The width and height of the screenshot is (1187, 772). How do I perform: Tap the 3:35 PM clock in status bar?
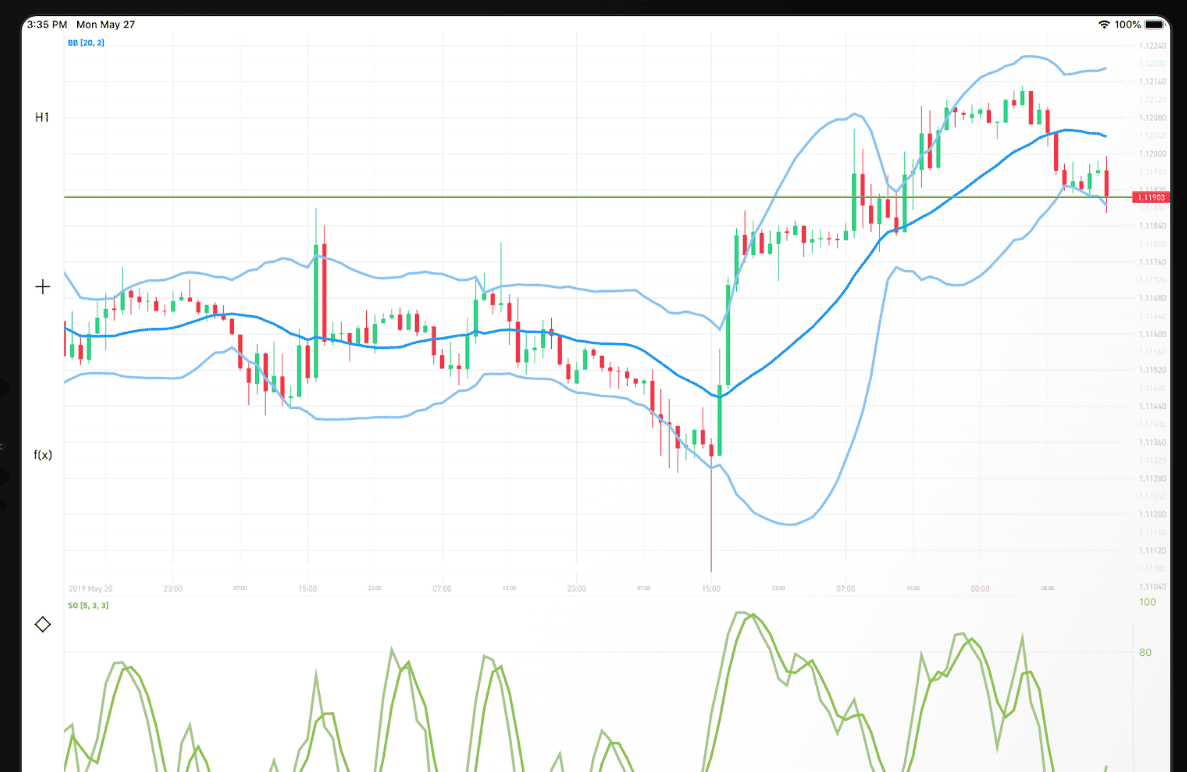(47, 24)
